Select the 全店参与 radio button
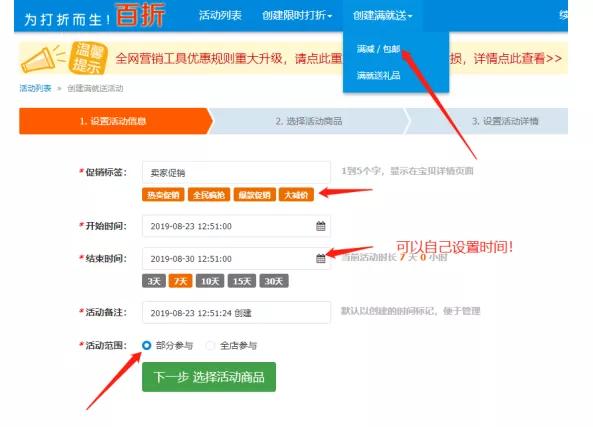593x427 pixels. [210, 345]
